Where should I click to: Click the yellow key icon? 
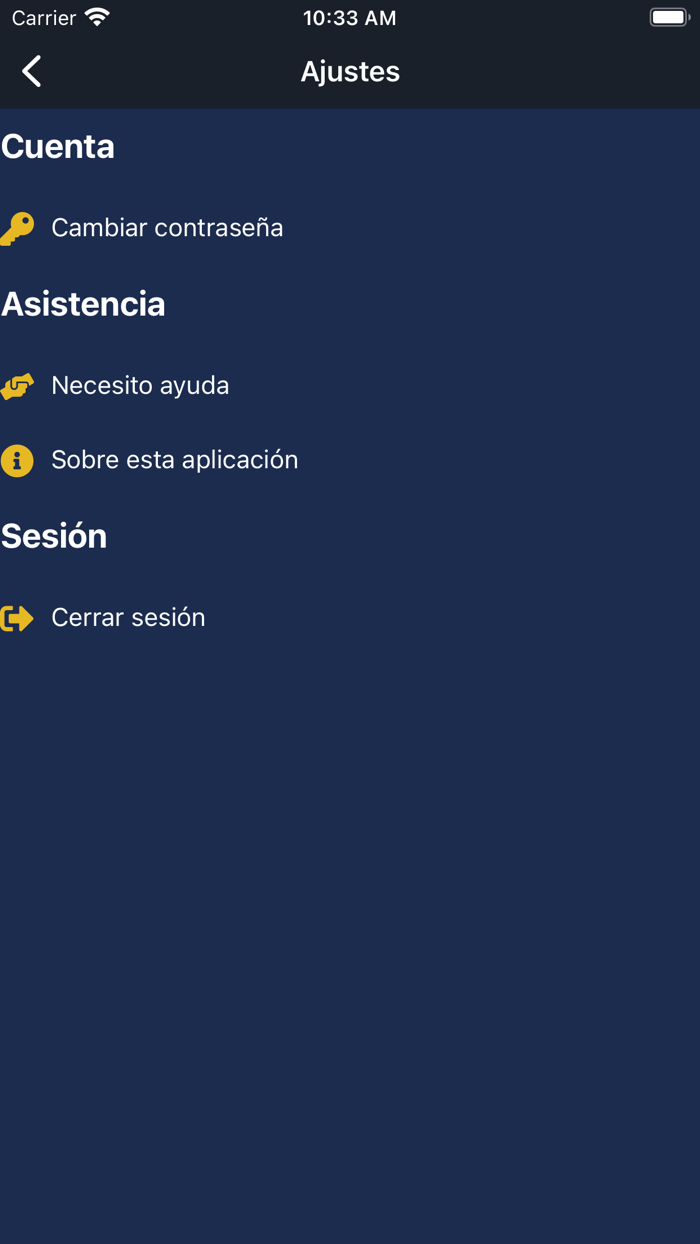point(17,228)
